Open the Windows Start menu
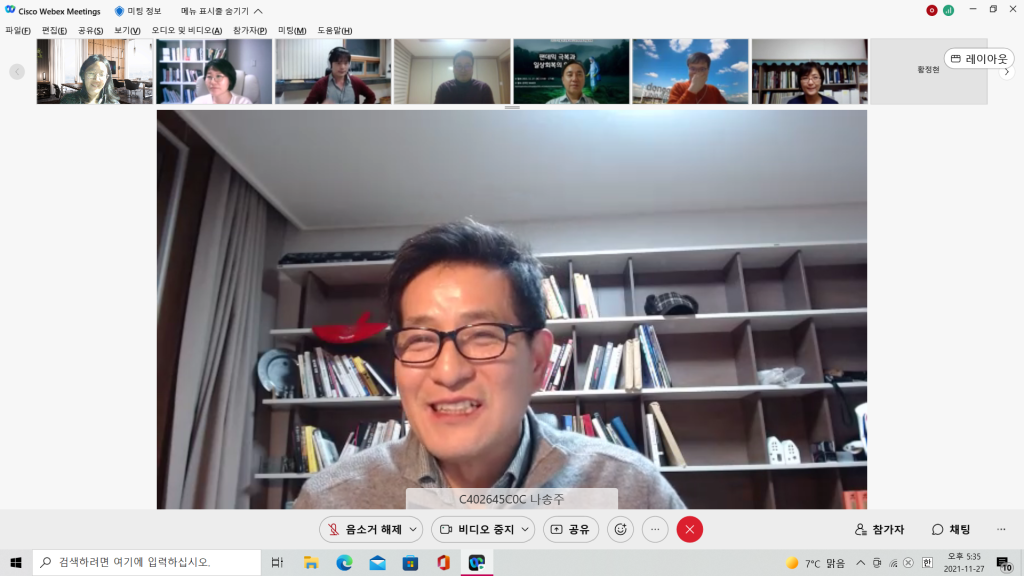Screen dimensions: 1024x576 [16, 562]
